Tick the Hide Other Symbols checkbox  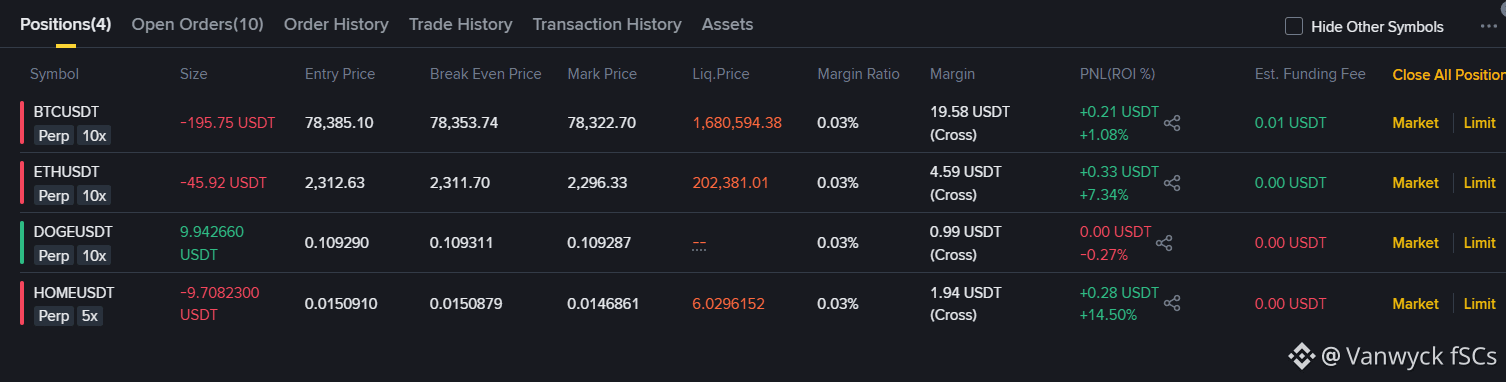click(x=1294, y=27)
